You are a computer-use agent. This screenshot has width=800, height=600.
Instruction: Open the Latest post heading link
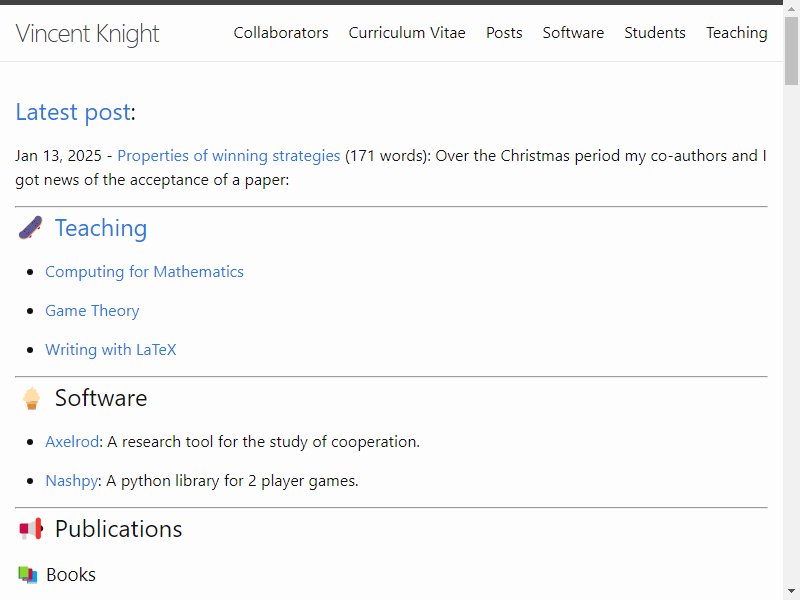73,112
